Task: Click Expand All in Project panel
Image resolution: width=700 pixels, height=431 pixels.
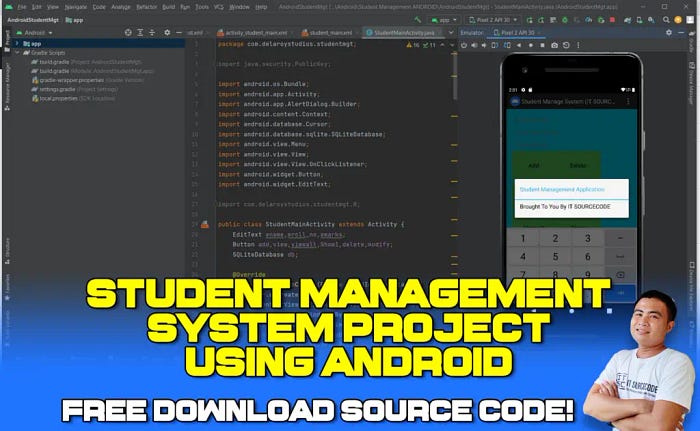Action: [x=140, y=33]
